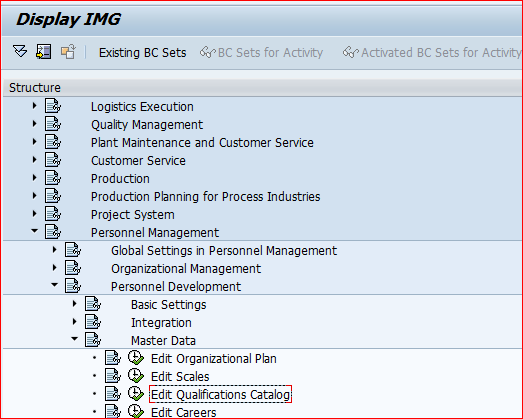Click BC Sets for Activity button
Viewport: 523px width, 419px height.
pyautogui.click(x=261, y=53)
